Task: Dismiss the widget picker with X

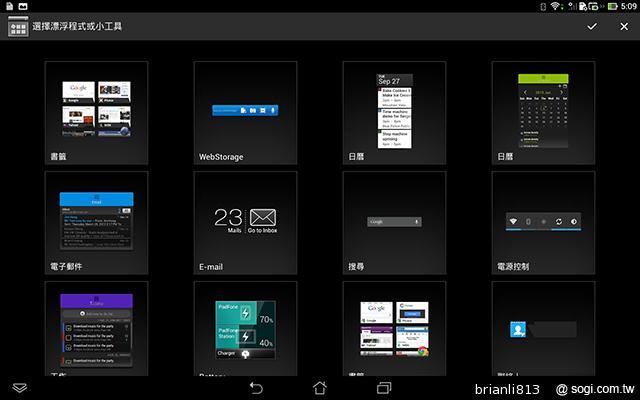Action: coord(624,27)
